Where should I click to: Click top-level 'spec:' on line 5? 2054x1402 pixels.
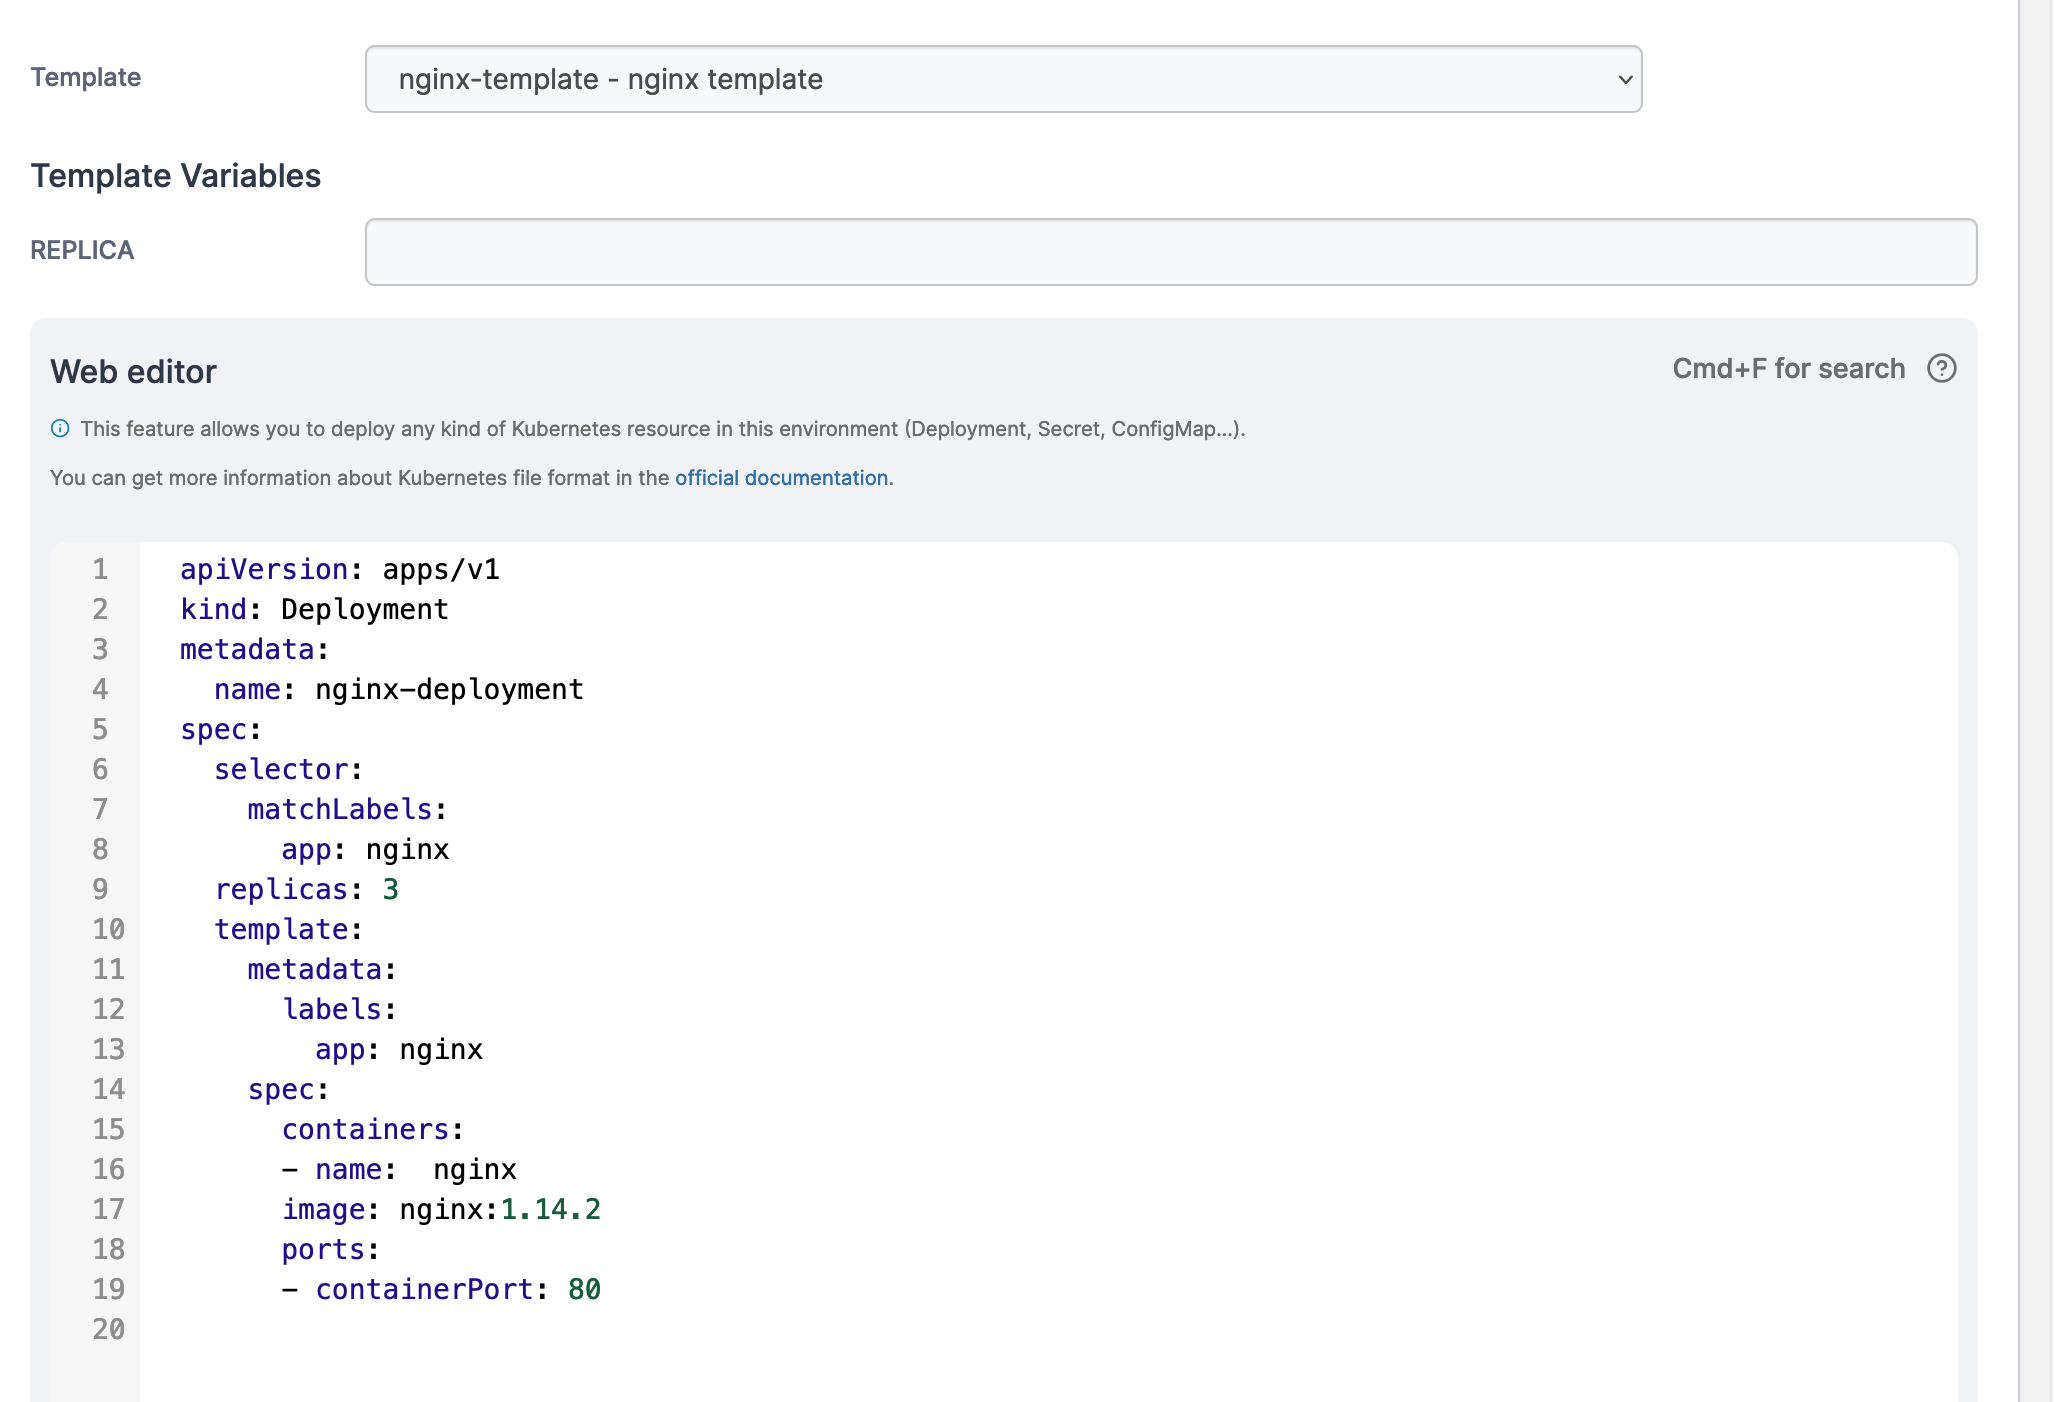pyautogui.click(x=221, y=729)
